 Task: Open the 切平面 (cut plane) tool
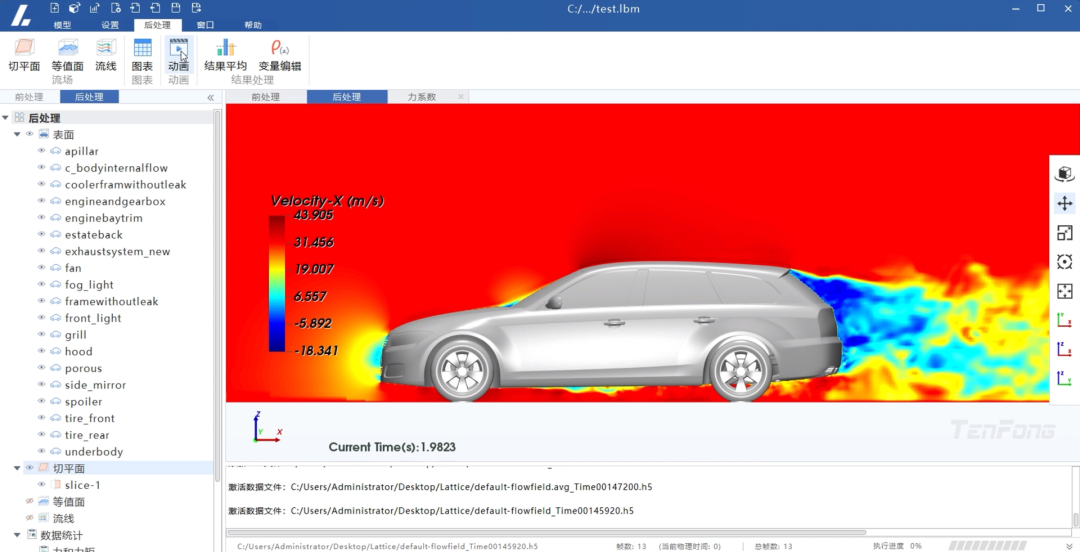click(x=24, y=54)
